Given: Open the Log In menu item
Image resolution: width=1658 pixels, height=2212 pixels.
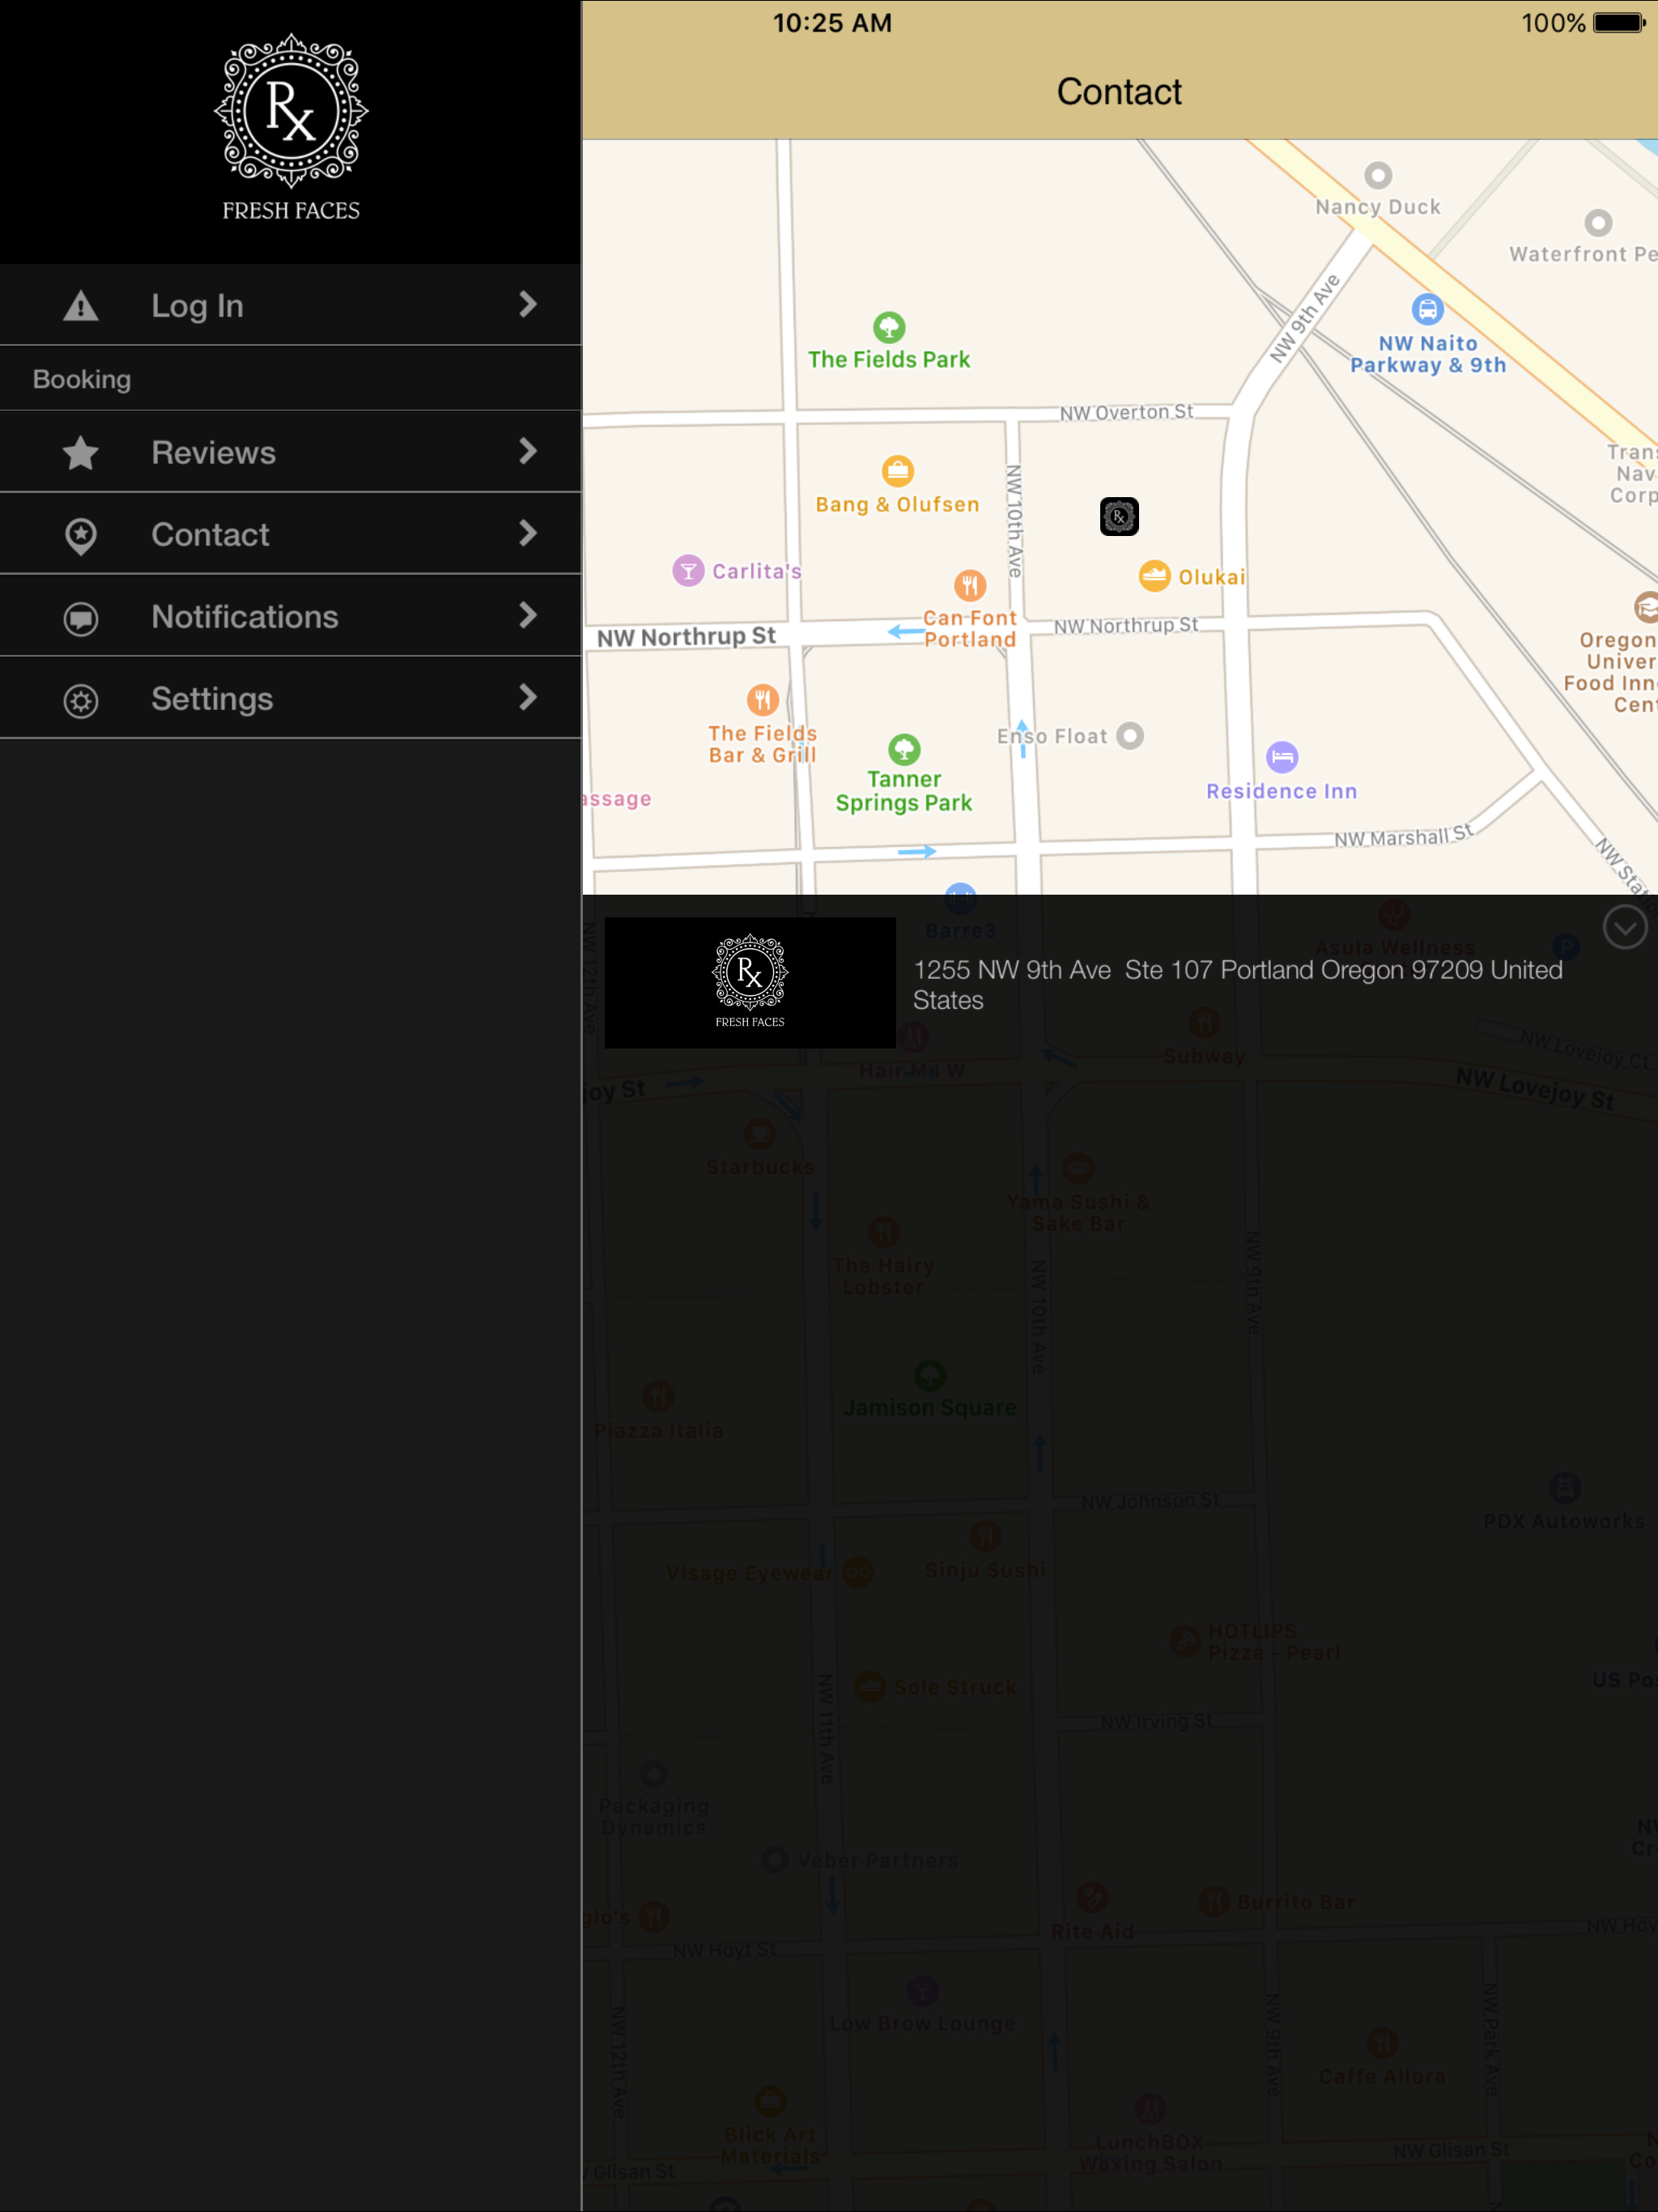Looking at the screenshot, I should [x=290, y=305].
